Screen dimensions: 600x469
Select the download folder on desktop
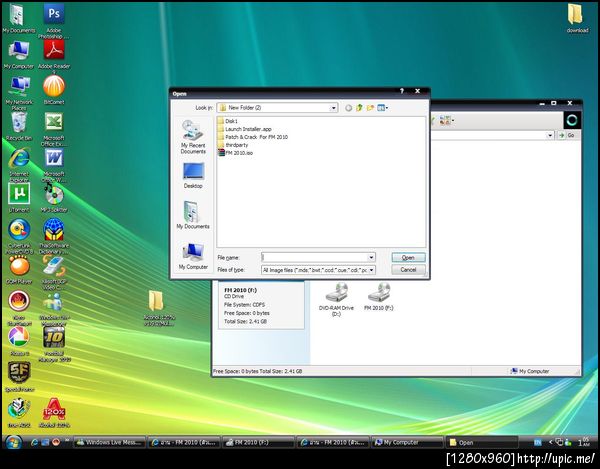(x=577, y=19)
